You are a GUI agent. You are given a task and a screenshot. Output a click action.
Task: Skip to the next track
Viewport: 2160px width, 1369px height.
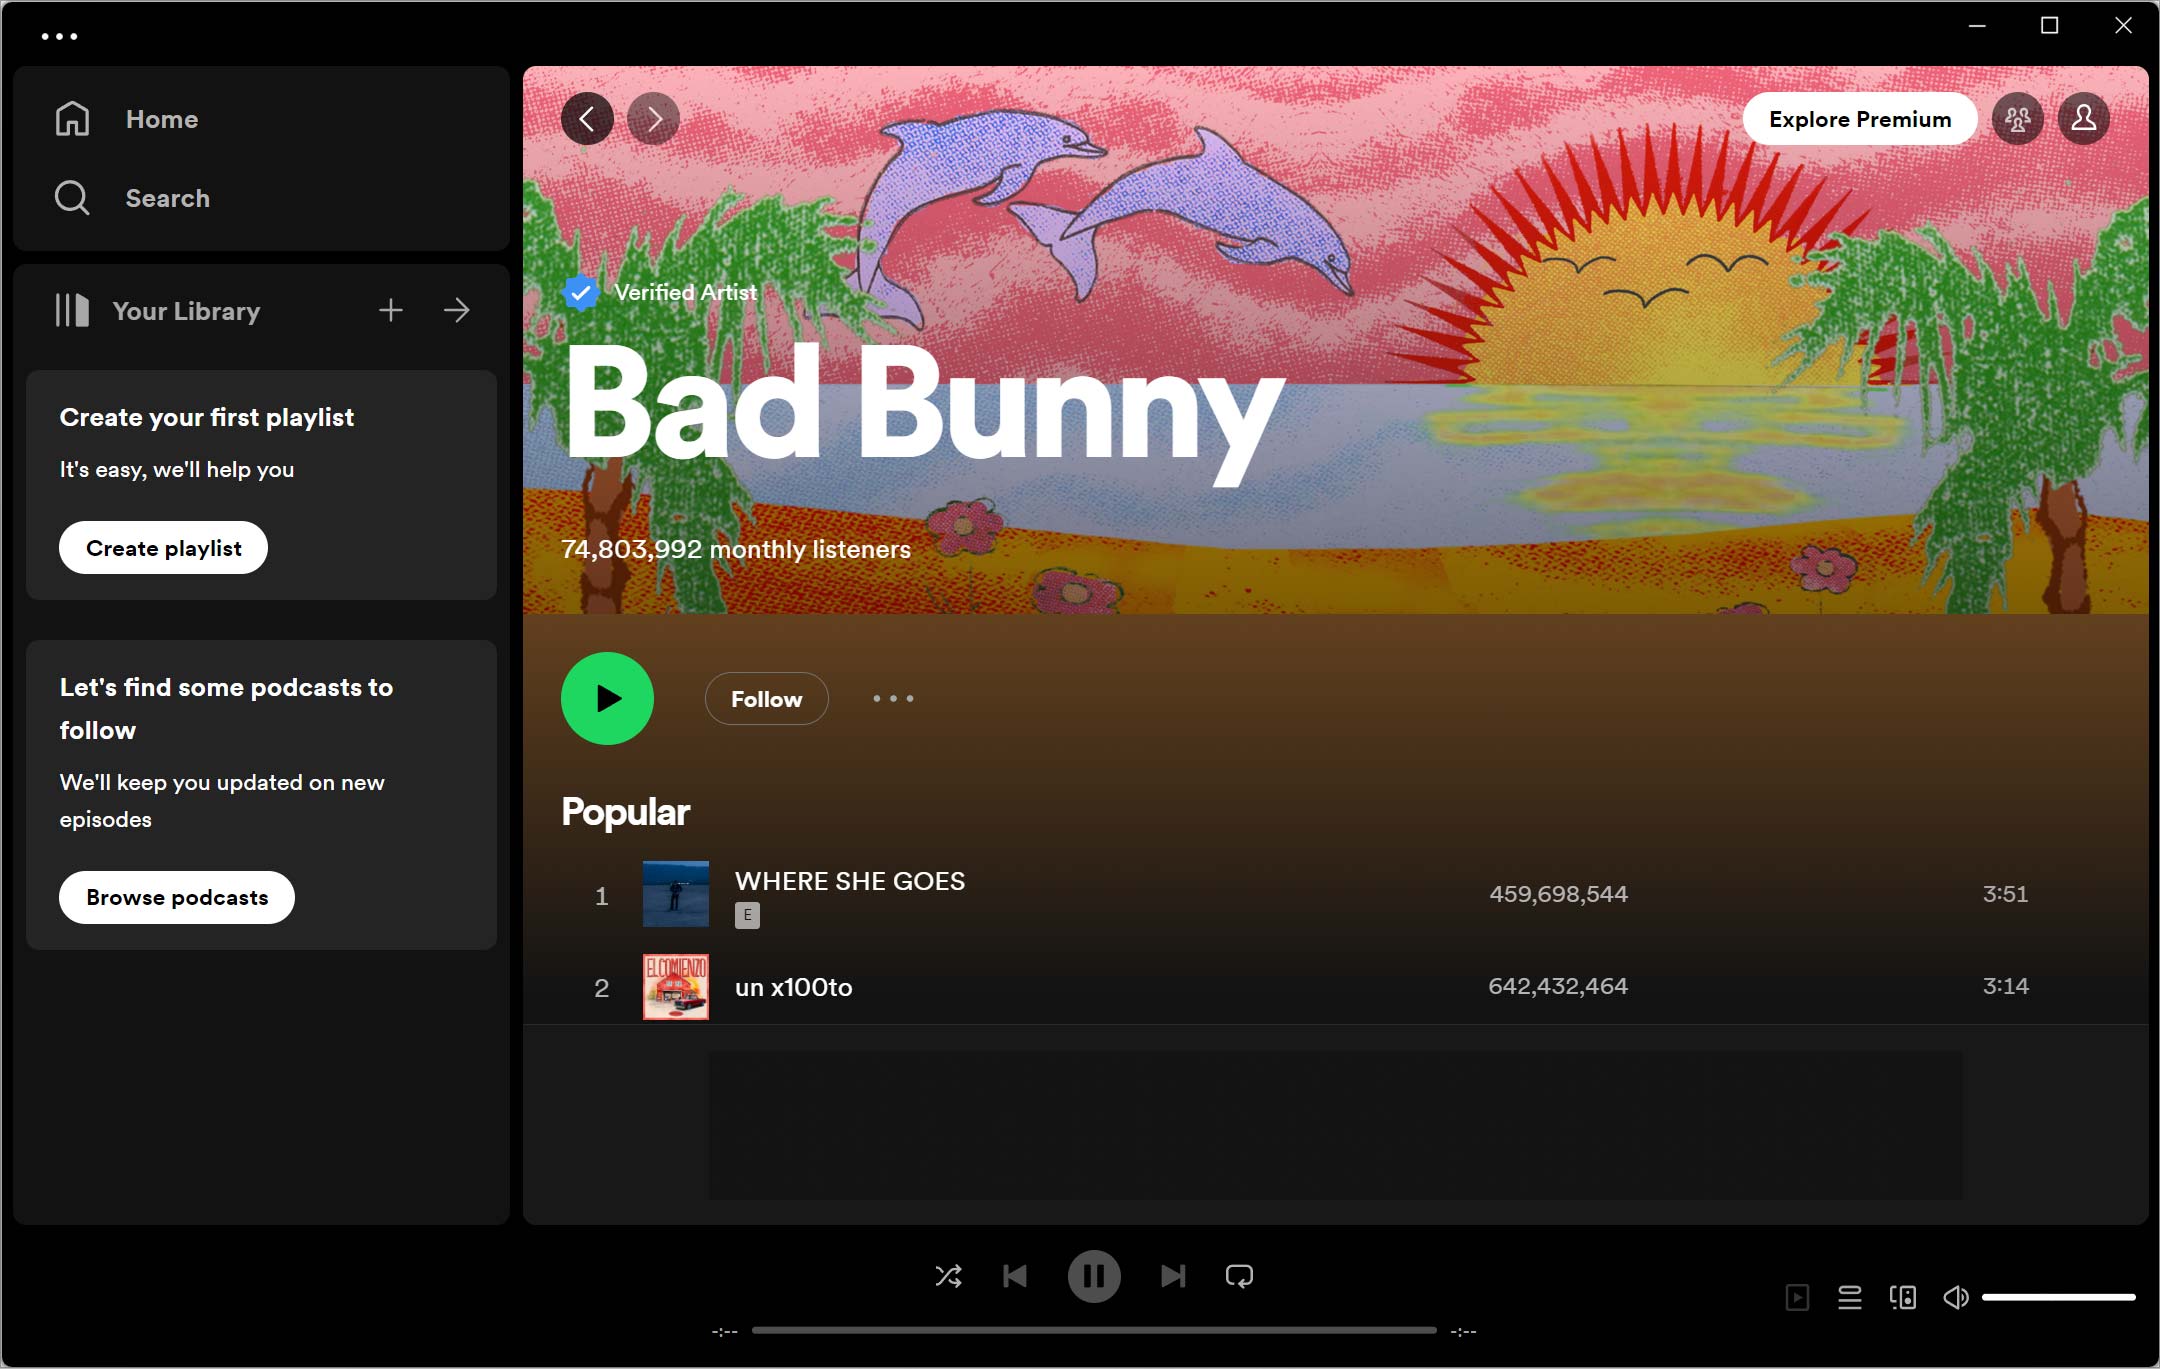click(1173, 1276)
